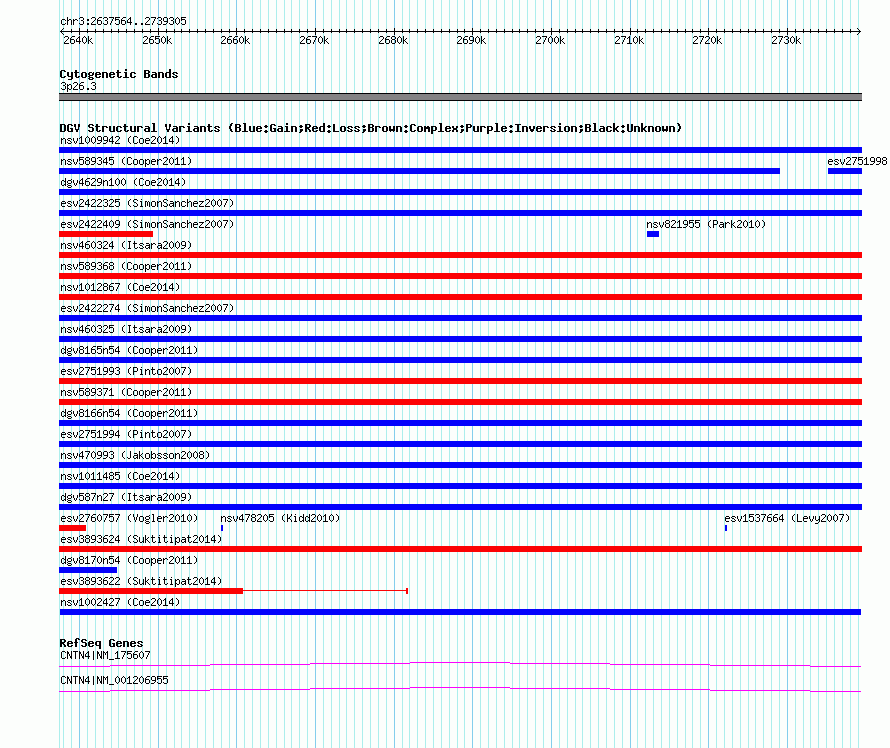Open the nsv589368 (Cooper2011) label

126,266
